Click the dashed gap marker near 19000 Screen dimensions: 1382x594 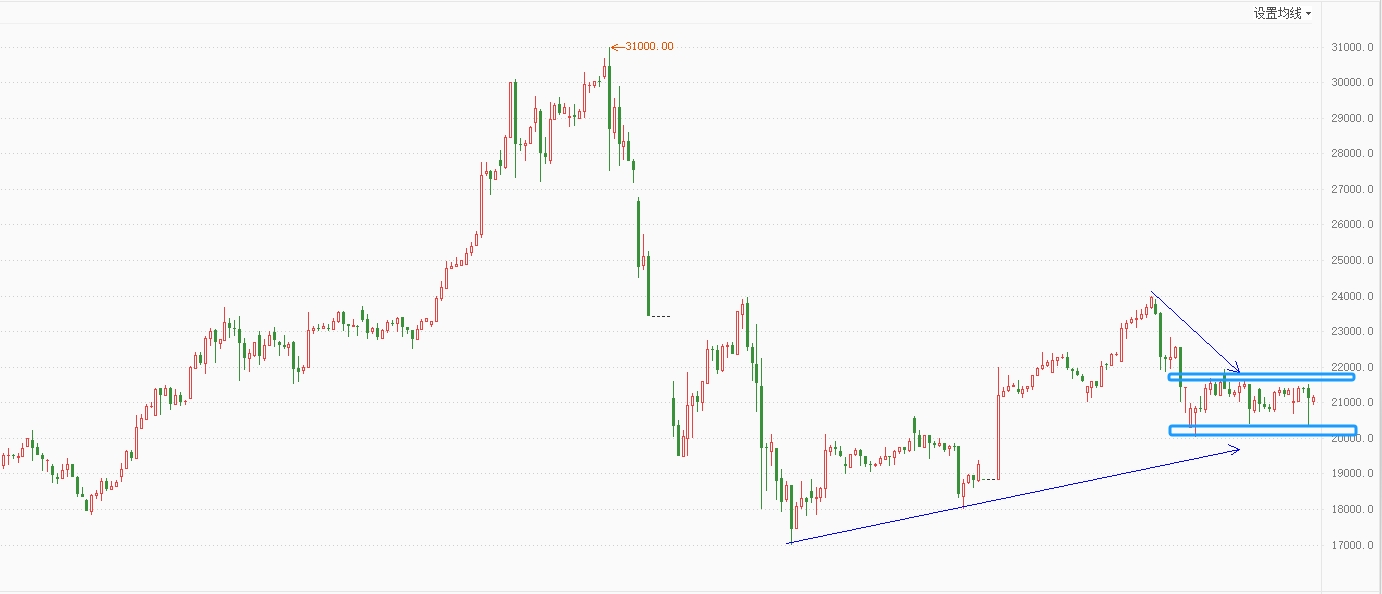(988, 479)
